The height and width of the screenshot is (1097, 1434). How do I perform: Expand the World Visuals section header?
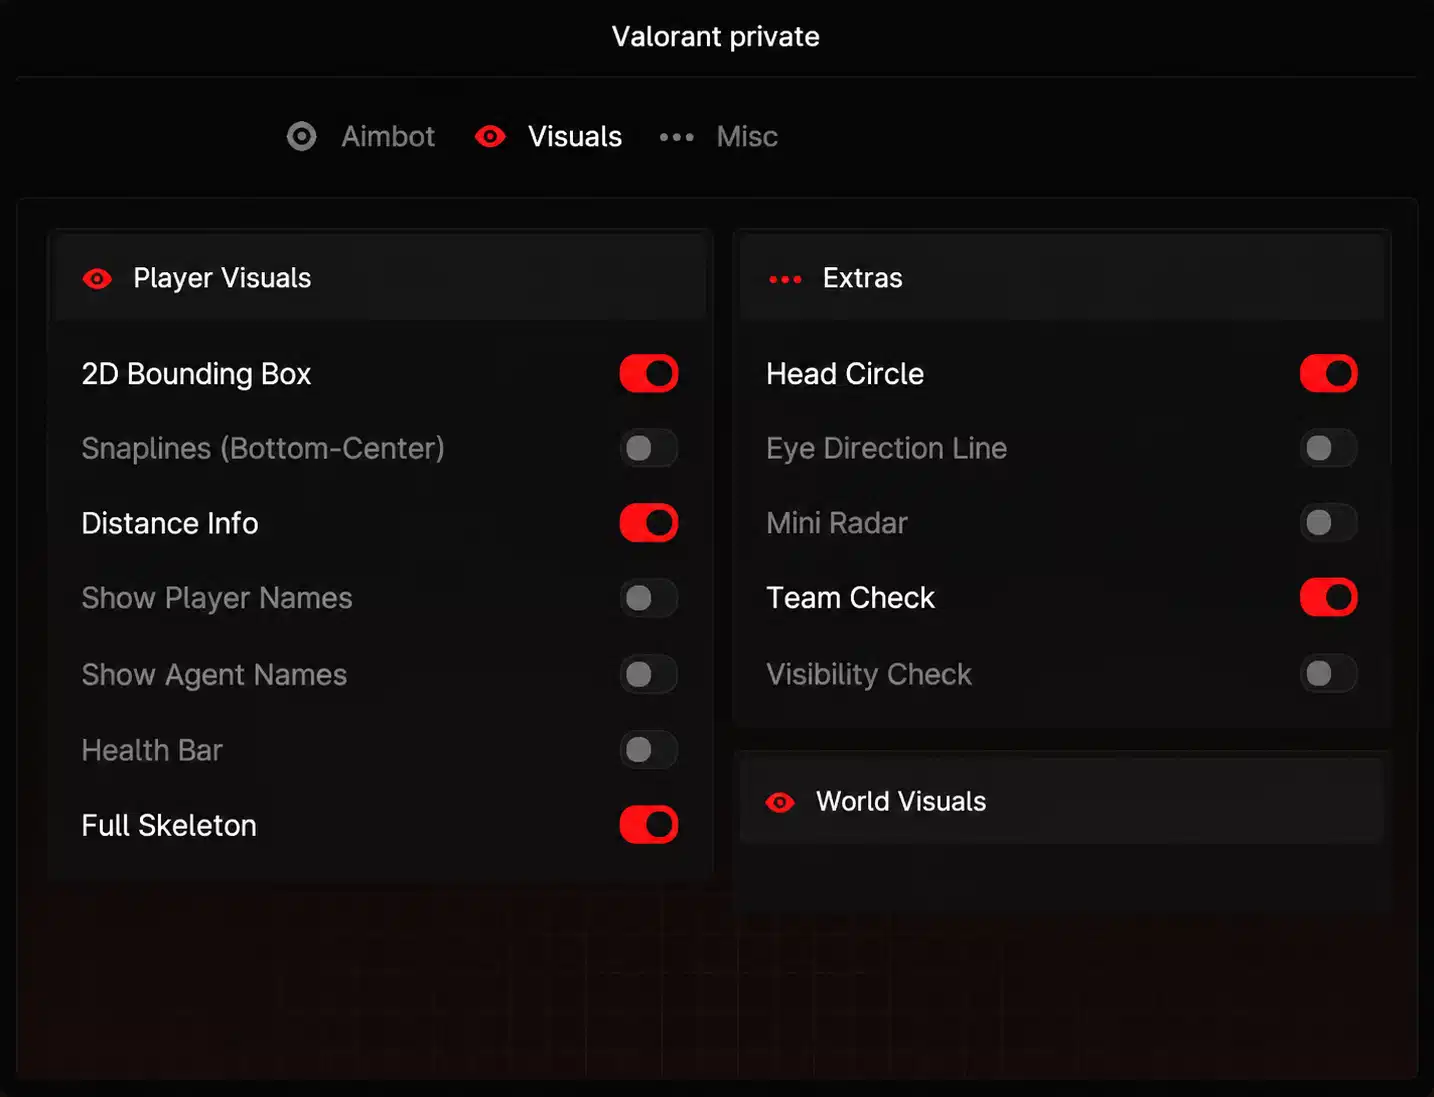[x=1062, y=801]
